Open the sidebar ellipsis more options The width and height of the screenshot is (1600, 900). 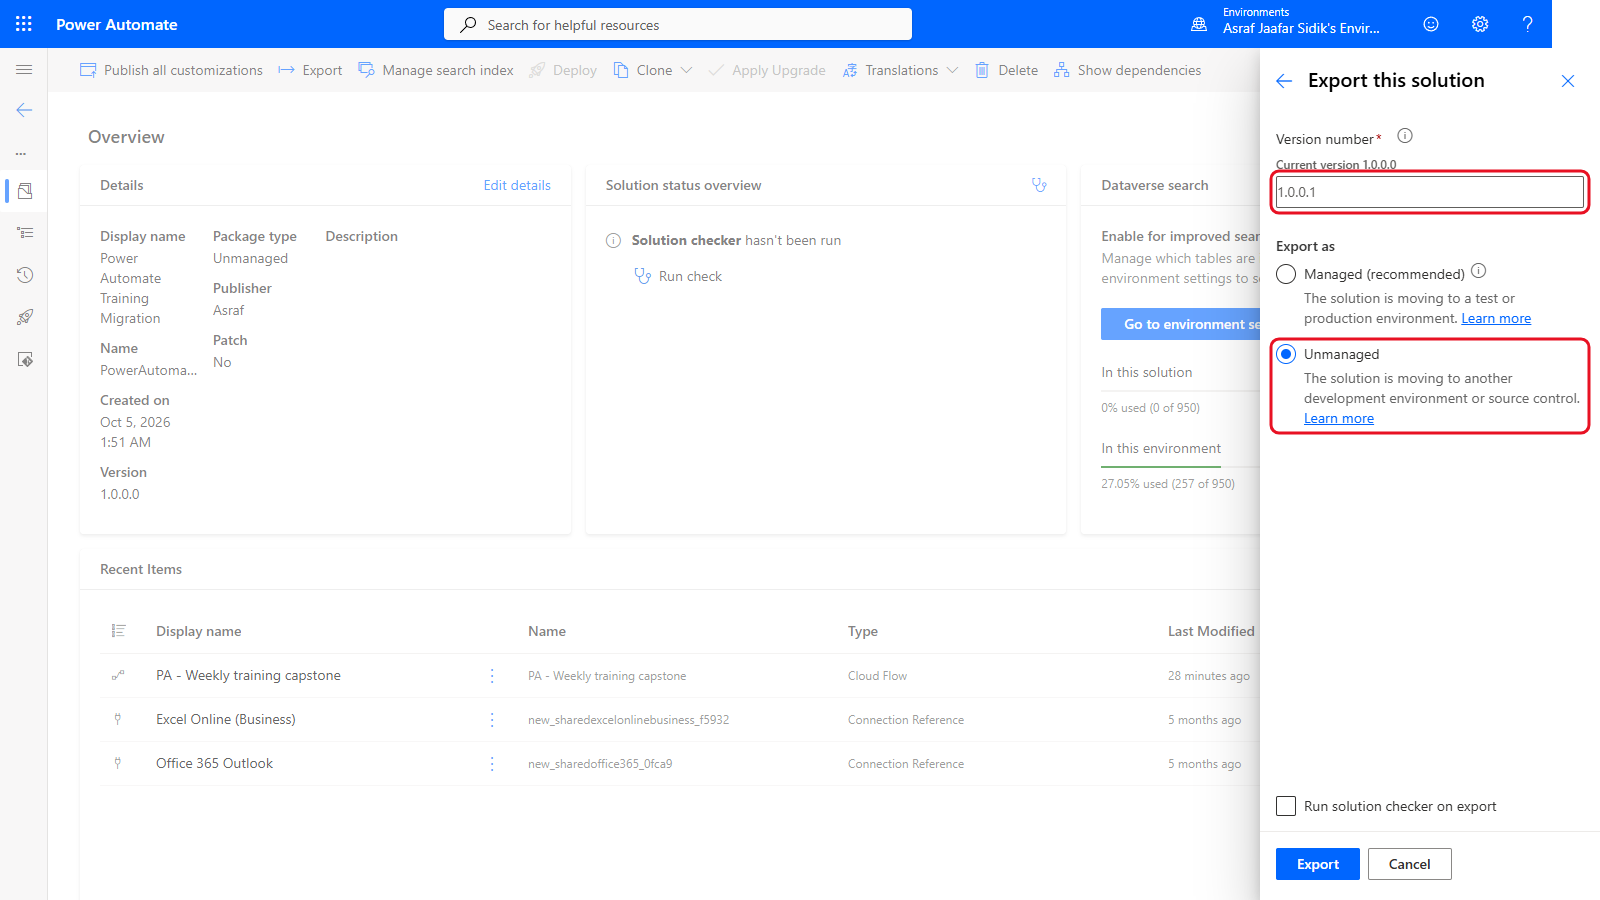point(21,153)
